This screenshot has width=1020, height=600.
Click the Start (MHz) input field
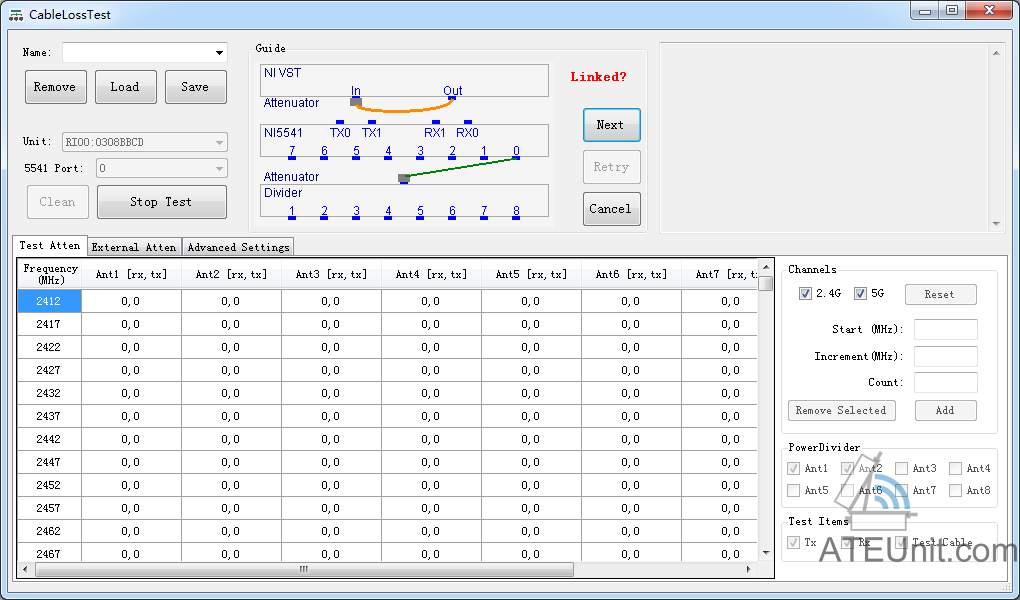945,330
